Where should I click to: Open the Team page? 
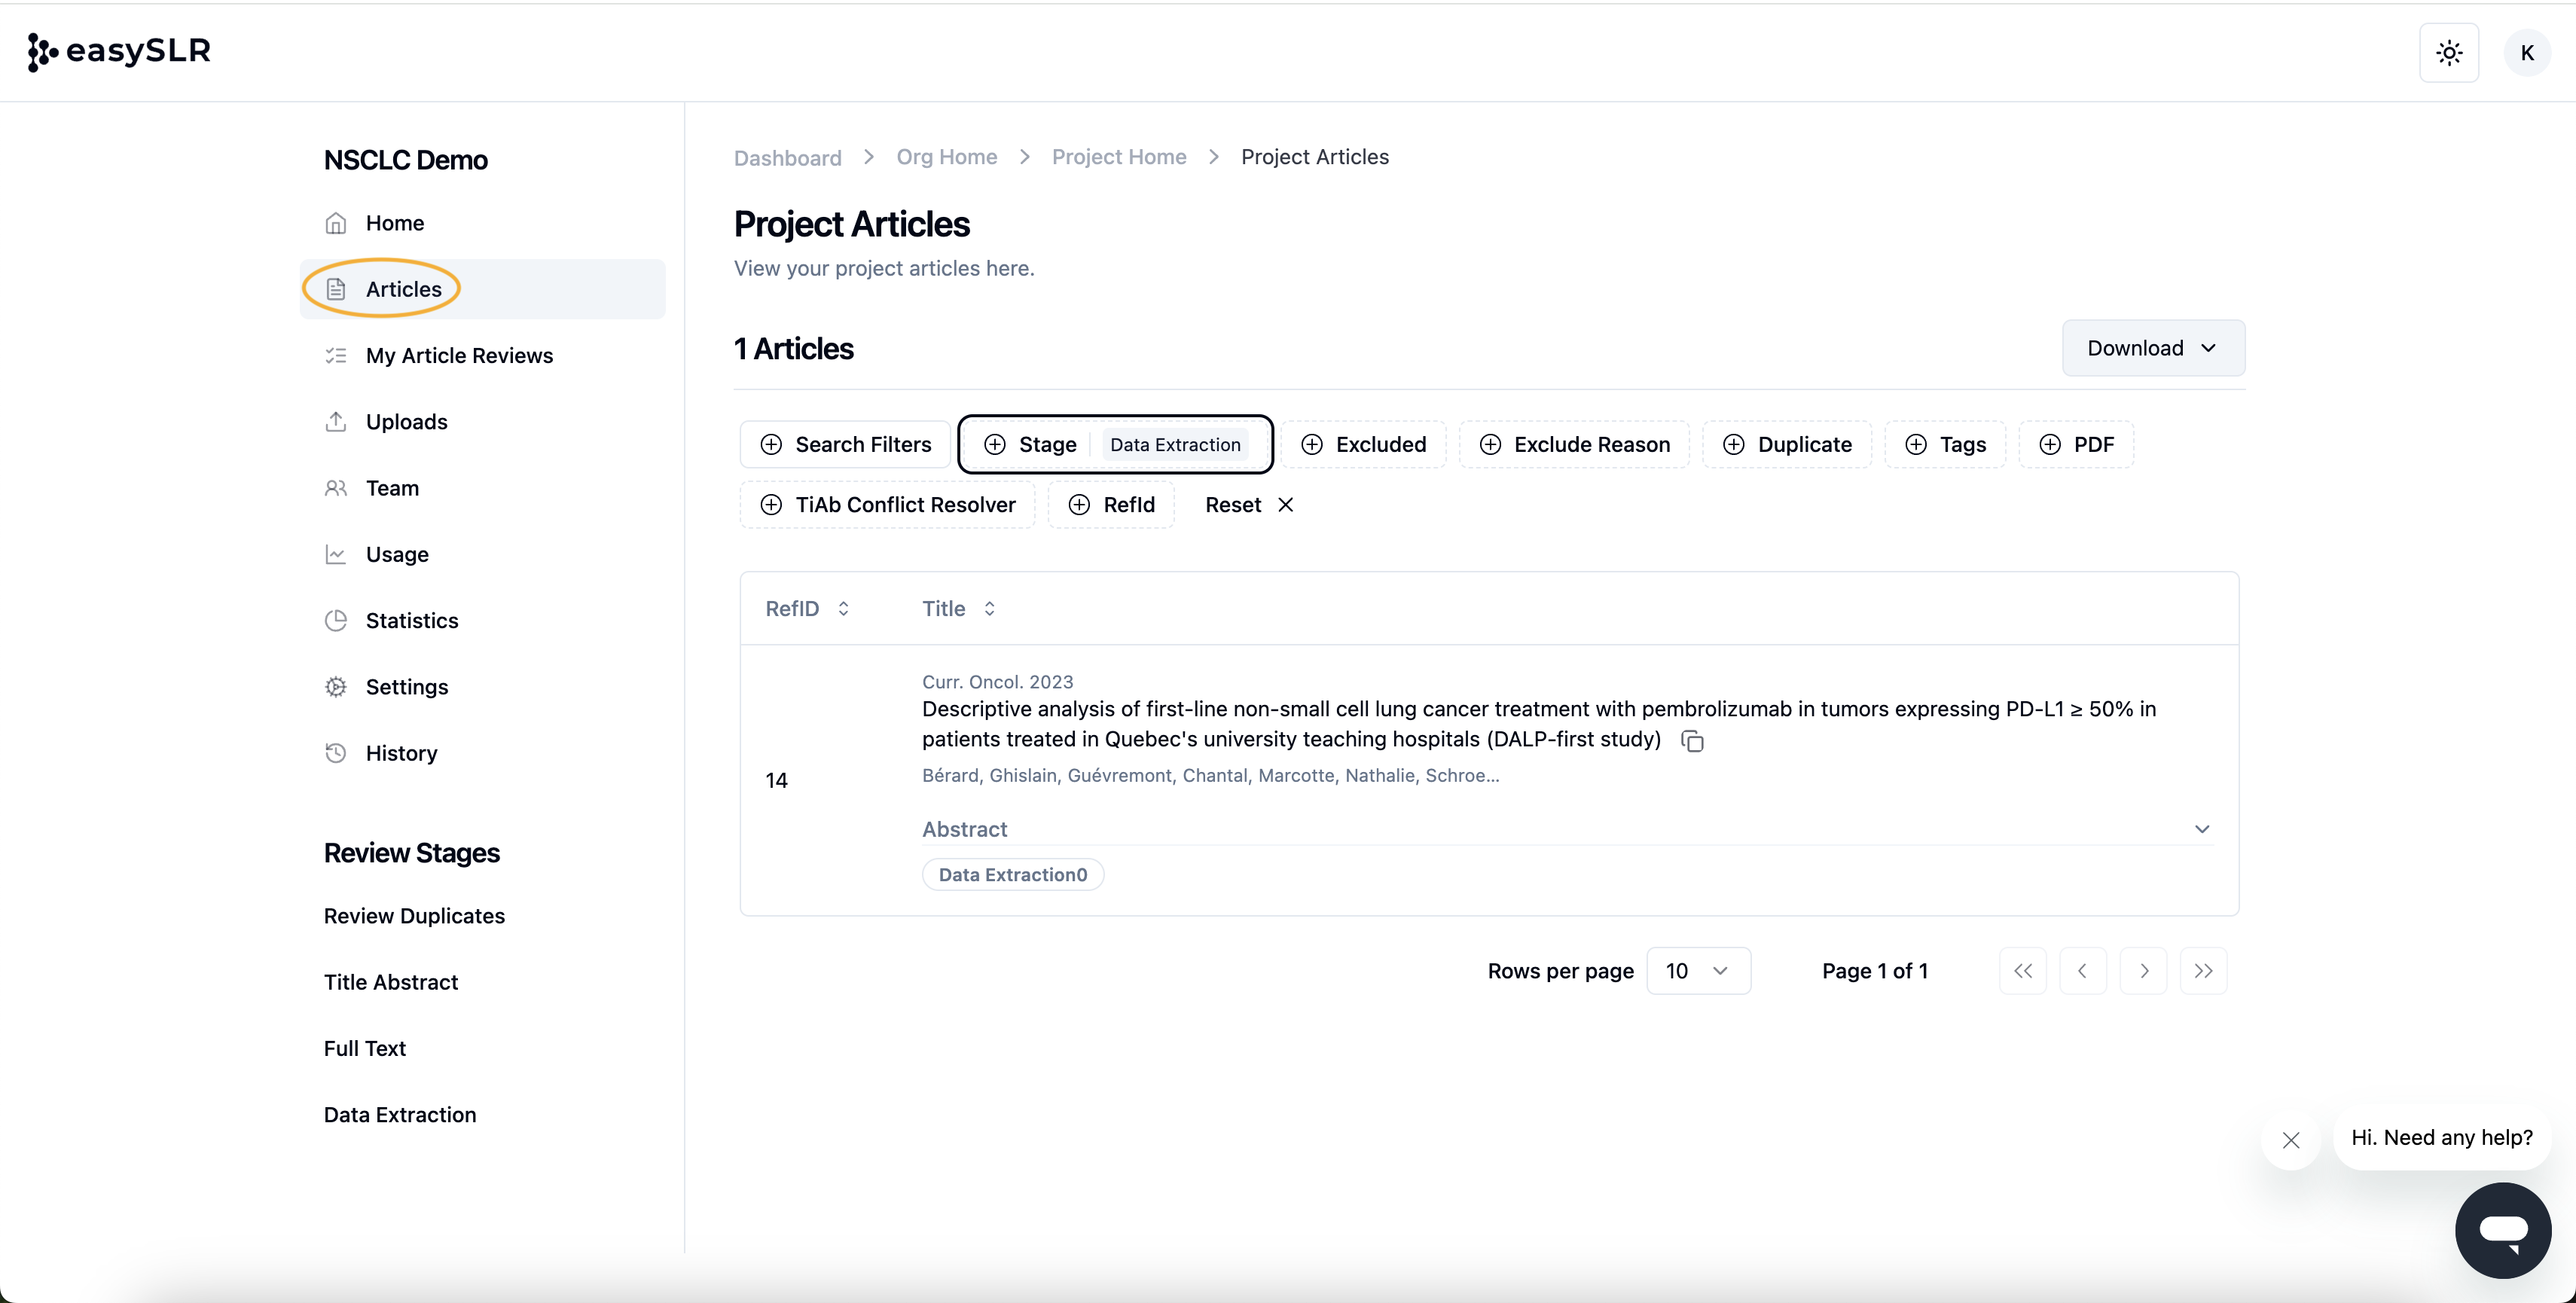coord(482,488)
